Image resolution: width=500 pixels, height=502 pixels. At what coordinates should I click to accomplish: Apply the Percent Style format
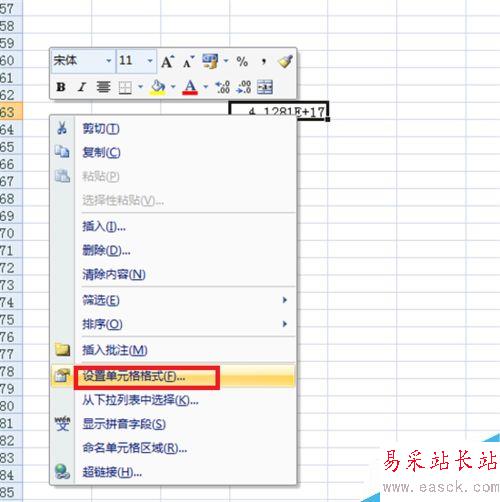242,62
